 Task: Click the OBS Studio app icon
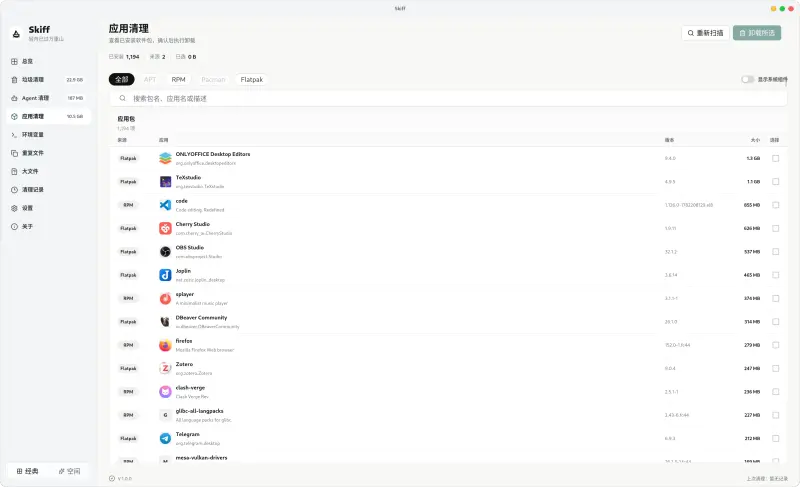[165, 251]
